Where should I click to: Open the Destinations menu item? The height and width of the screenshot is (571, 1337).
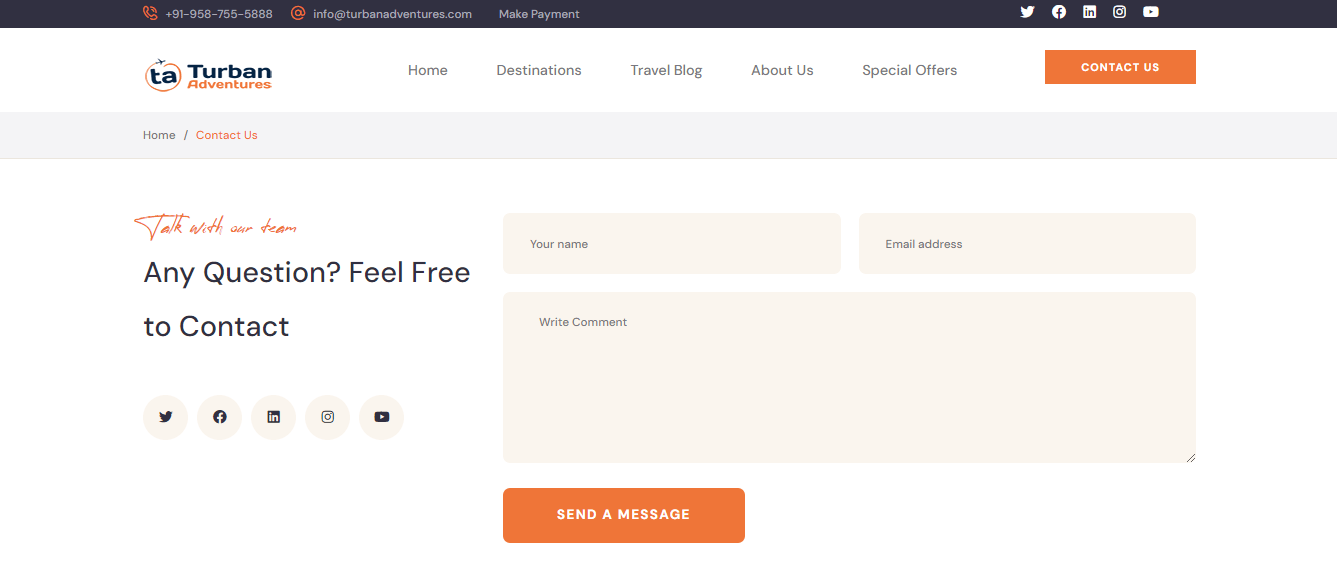(539, 70)
